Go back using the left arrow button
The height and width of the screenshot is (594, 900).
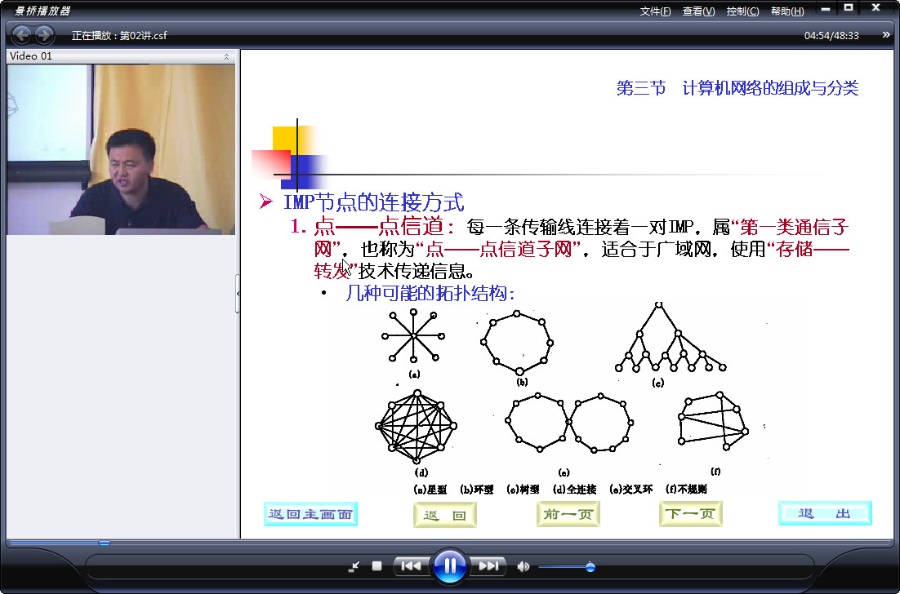22,35
